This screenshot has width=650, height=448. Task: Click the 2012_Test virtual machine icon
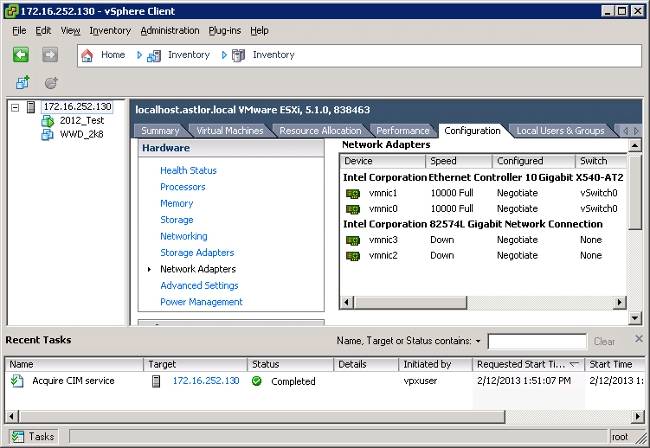47,121
